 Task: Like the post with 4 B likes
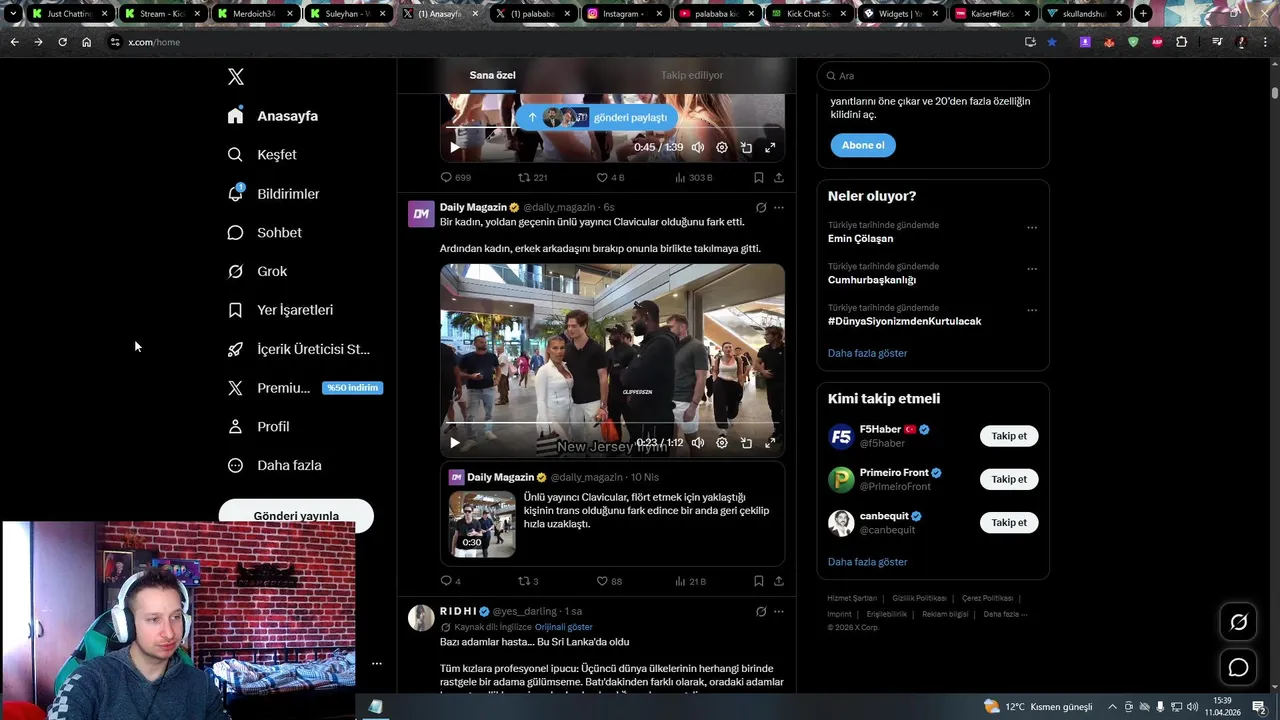coord(610,177)
